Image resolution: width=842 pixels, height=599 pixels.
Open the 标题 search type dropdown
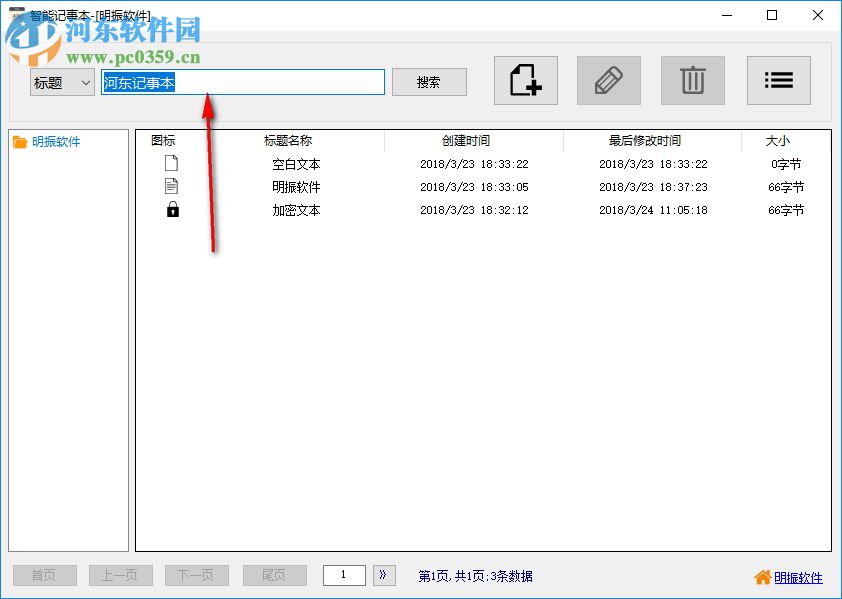pyautogui.click(x=61, y=82)
